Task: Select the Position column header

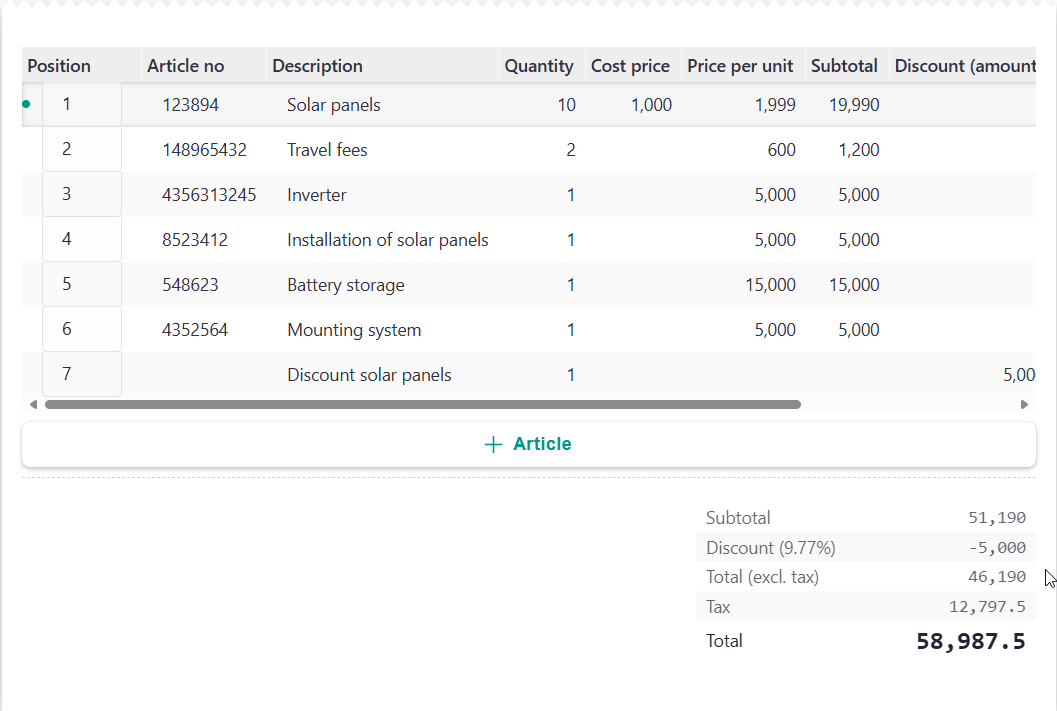Action: point(60,66)
